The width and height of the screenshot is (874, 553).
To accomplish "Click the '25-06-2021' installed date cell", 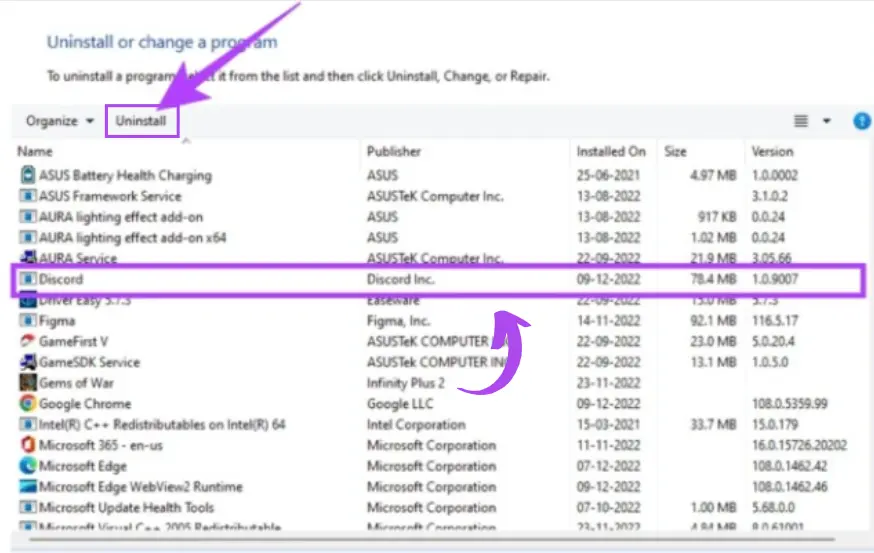I will pyautogui.click(x=608, y=176).
